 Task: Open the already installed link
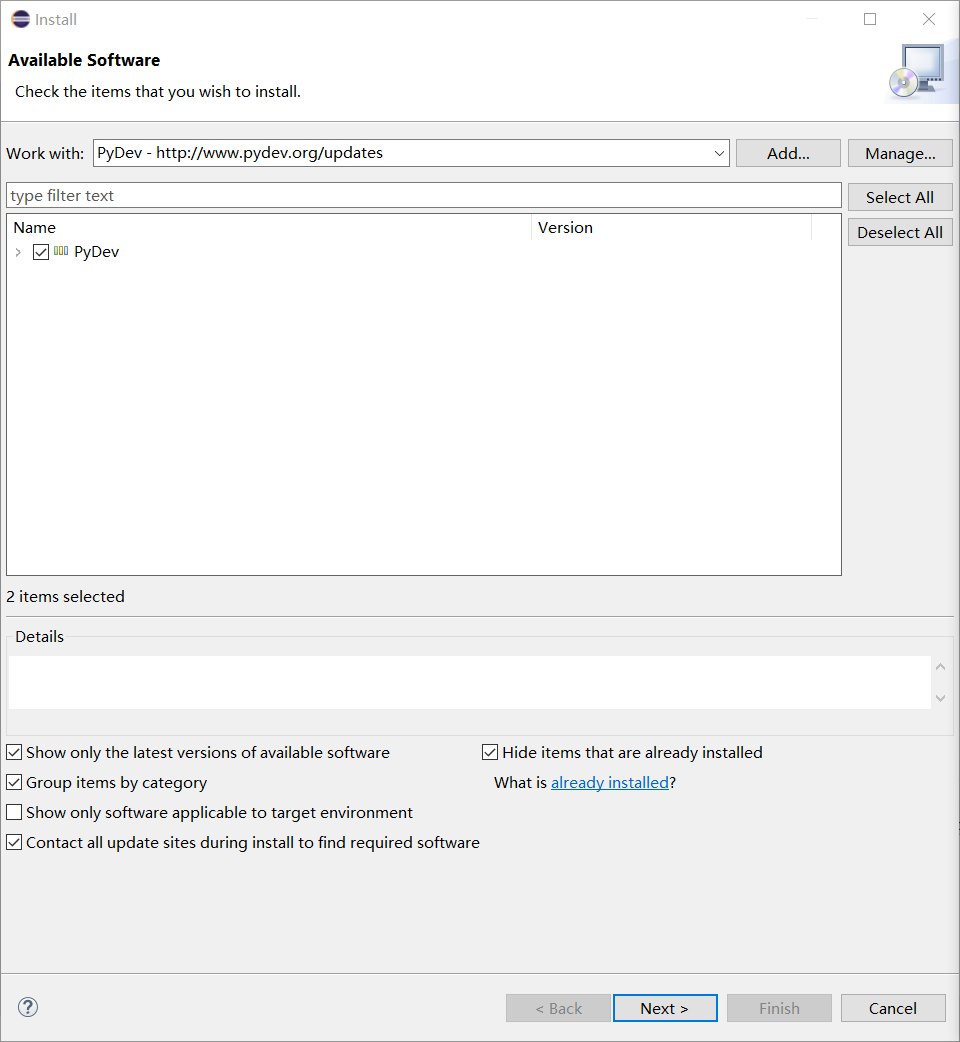click(610, 782)
